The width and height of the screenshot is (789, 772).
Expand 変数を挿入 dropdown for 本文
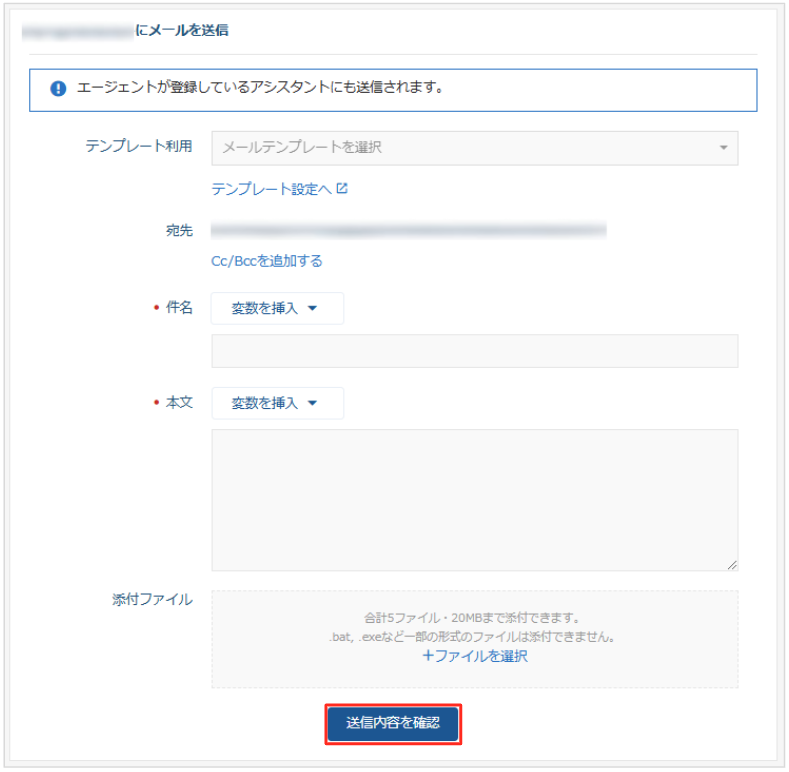pos(277,404)
